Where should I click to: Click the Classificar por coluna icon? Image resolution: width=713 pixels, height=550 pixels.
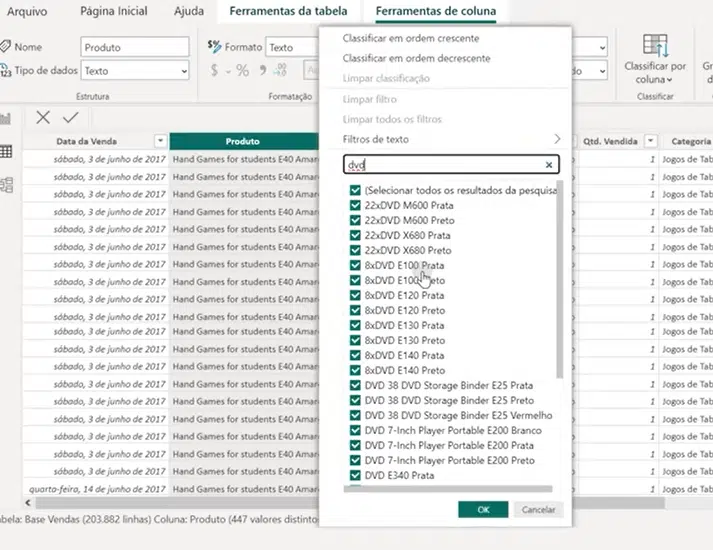click(655, 45)
